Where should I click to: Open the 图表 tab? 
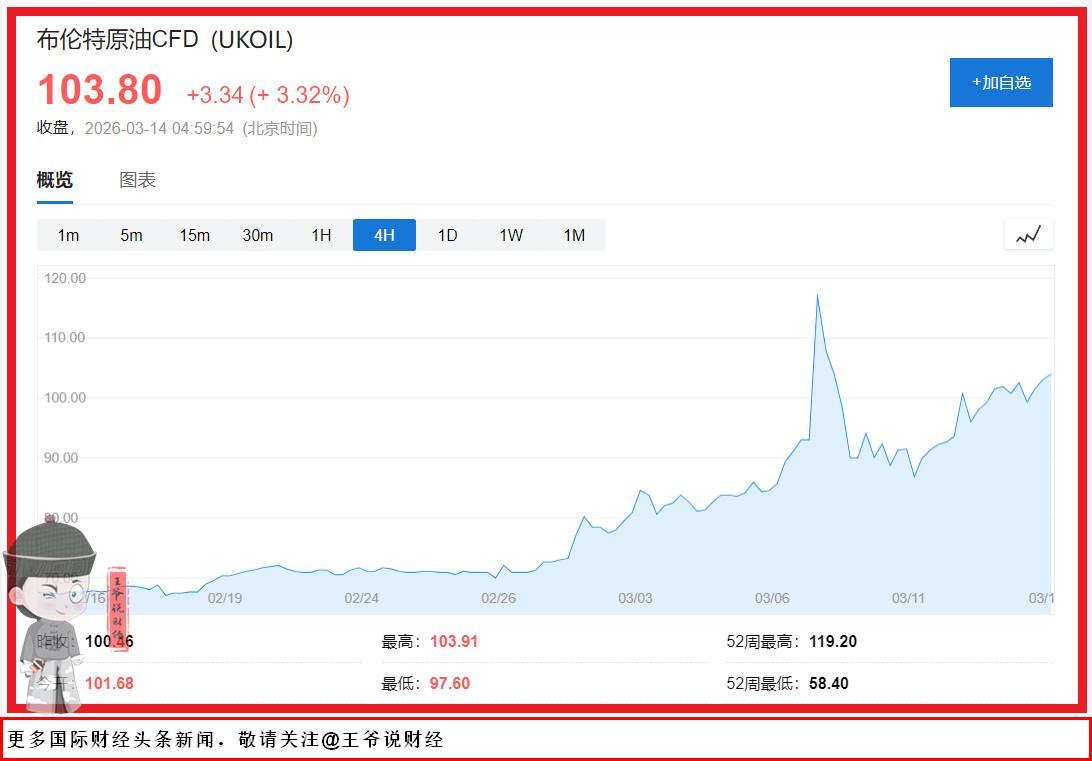coord(137,180)
